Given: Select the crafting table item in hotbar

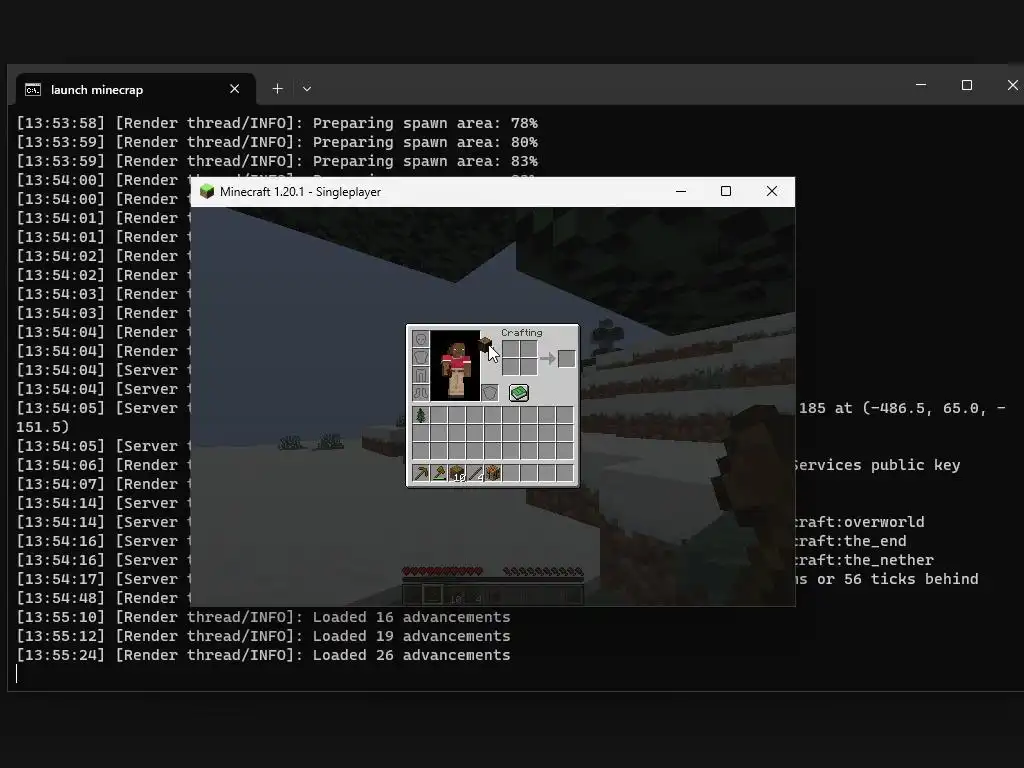Looking at the screenshot, I should pyautogui.click(x=493, y=472).
